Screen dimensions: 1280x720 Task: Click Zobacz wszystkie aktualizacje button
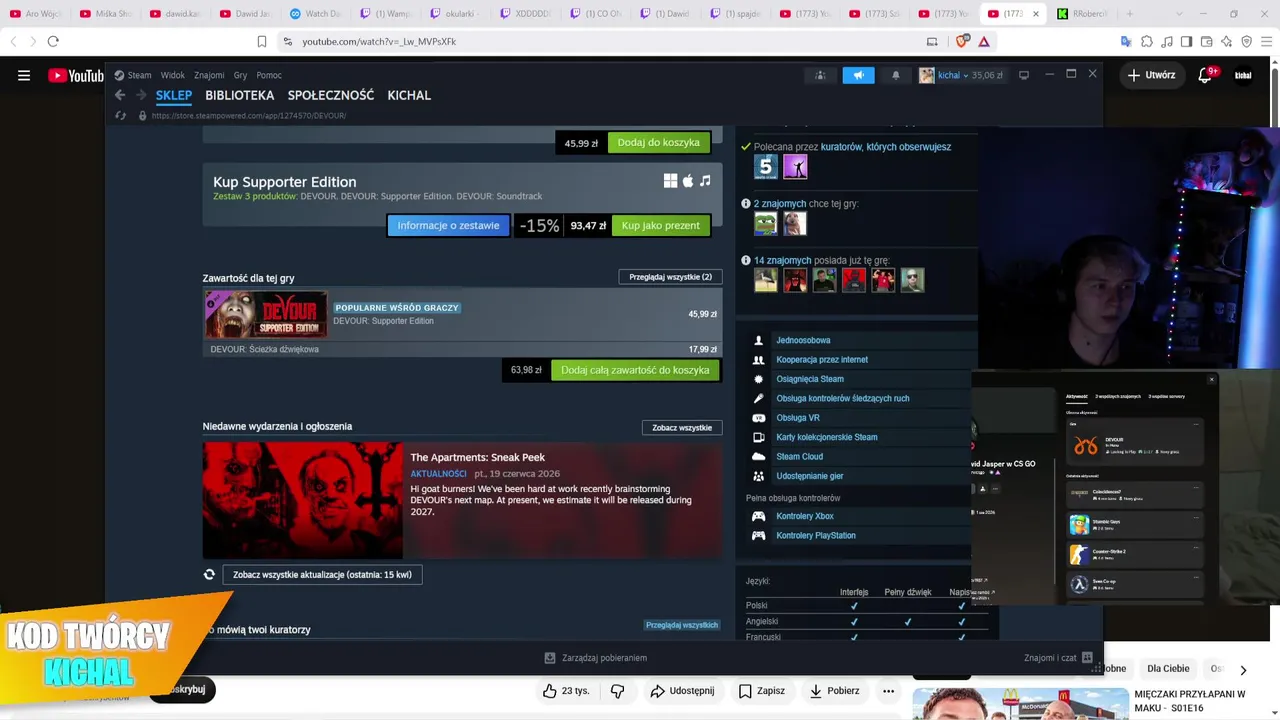pos(322,575)
